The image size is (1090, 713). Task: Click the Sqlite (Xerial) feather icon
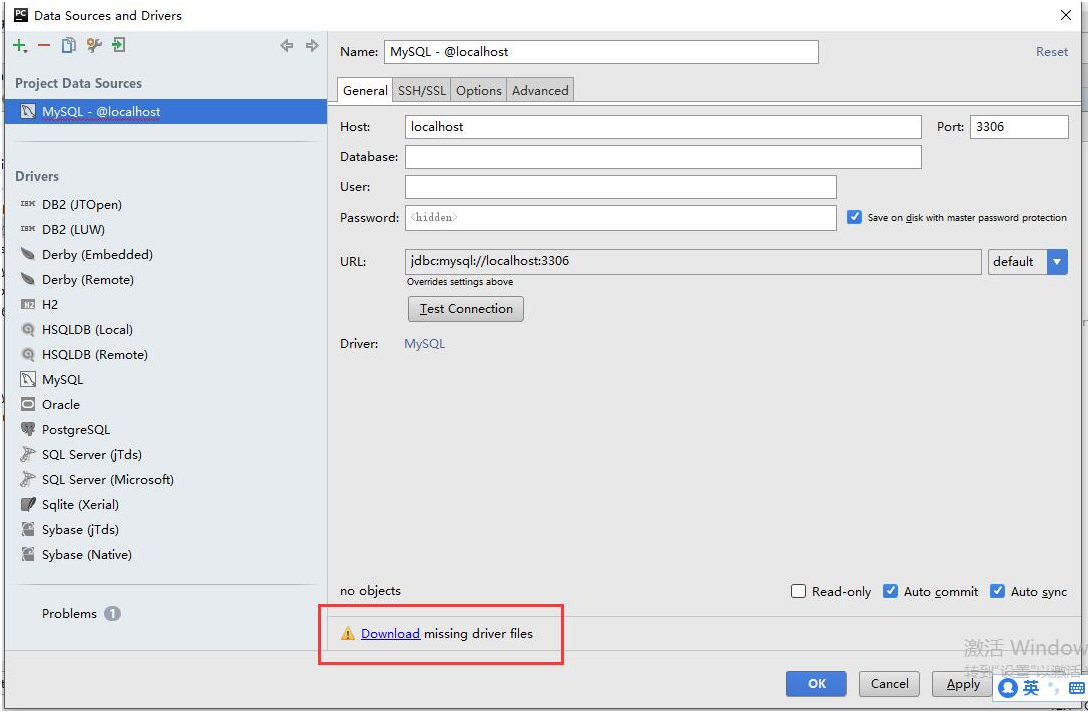pos(28,505)
